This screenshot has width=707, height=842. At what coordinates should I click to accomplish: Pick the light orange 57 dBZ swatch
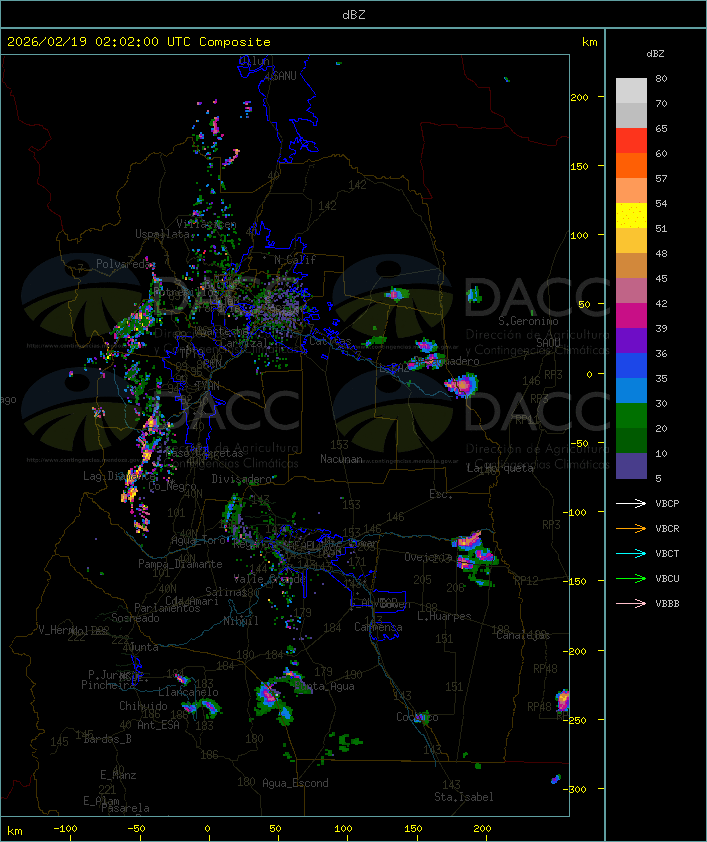point(631,191)
